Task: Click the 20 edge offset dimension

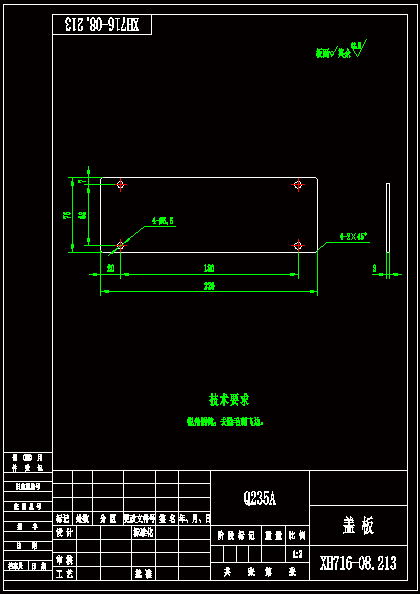Action: click(110, 269)
